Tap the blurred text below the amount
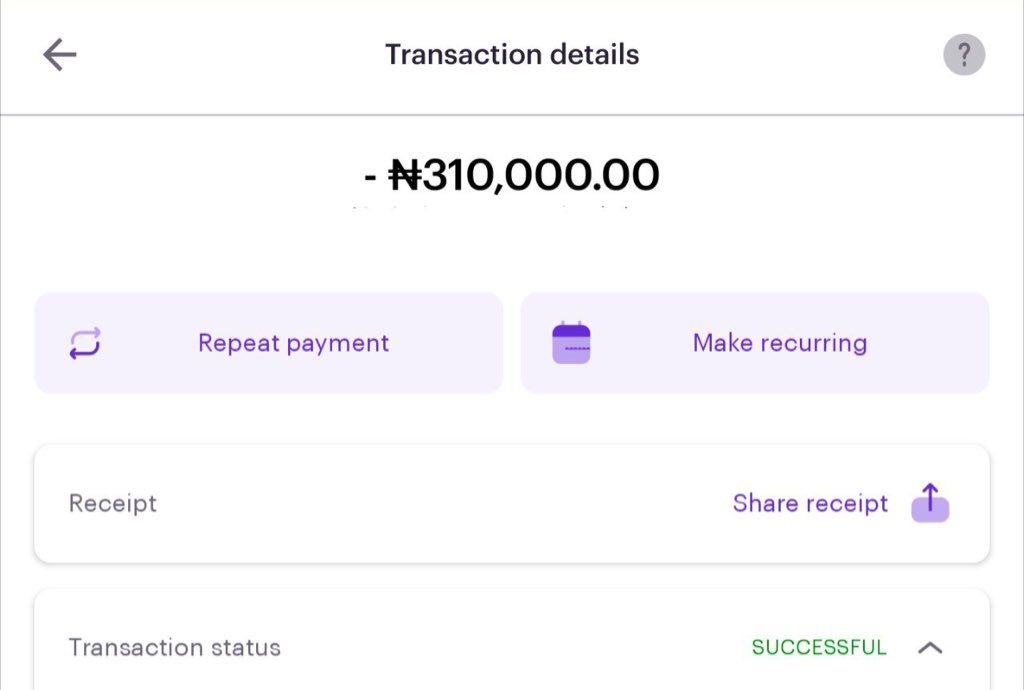This screenshot has height=690, width=1024. point(492,211)
